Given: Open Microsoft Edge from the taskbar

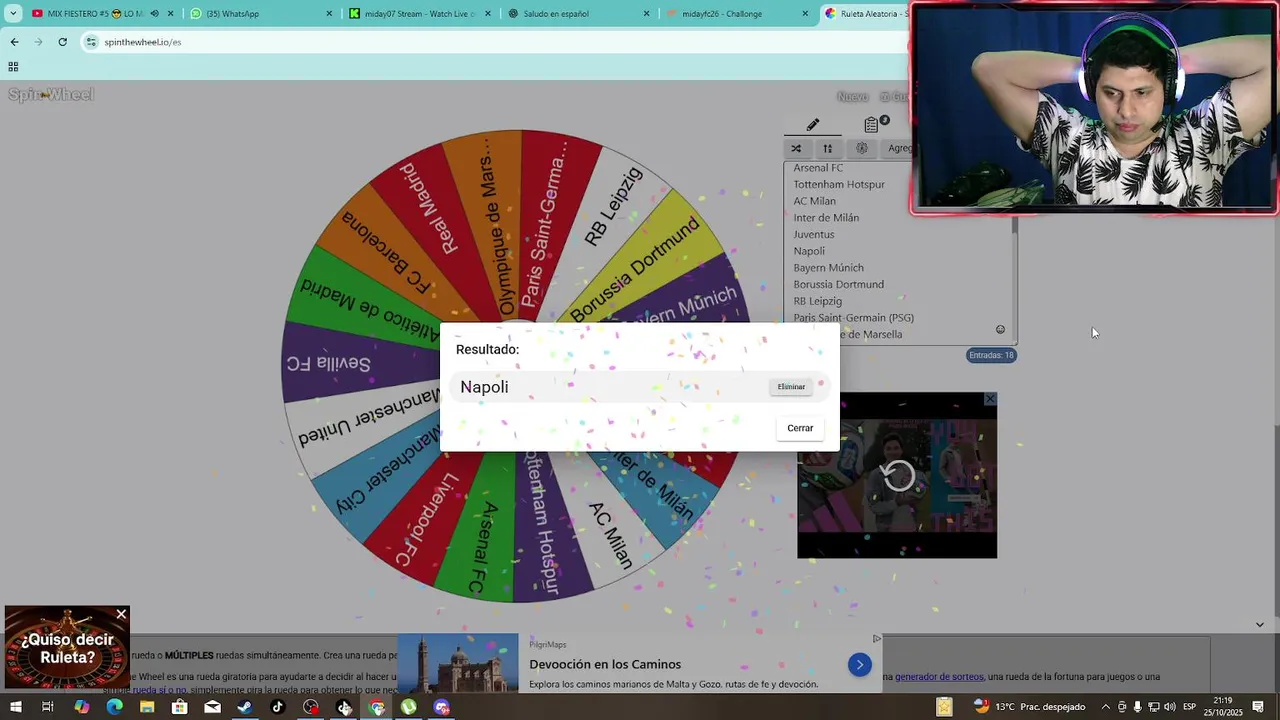Looking at the screenshot, I should [x=114, y=707].
